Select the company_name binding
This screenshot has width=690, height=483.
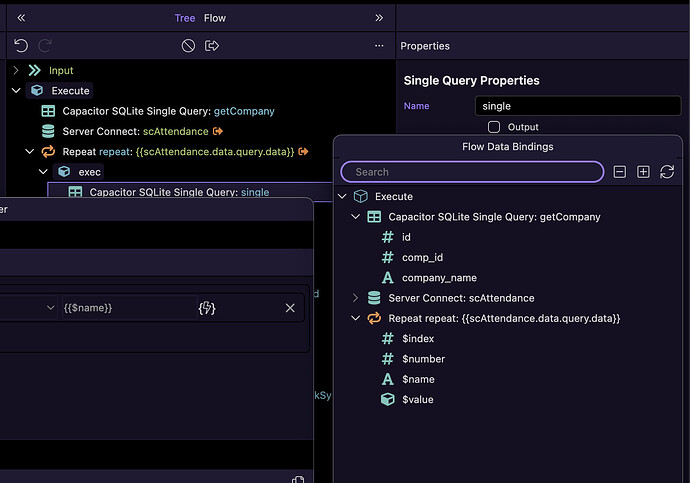click(439, 278)
